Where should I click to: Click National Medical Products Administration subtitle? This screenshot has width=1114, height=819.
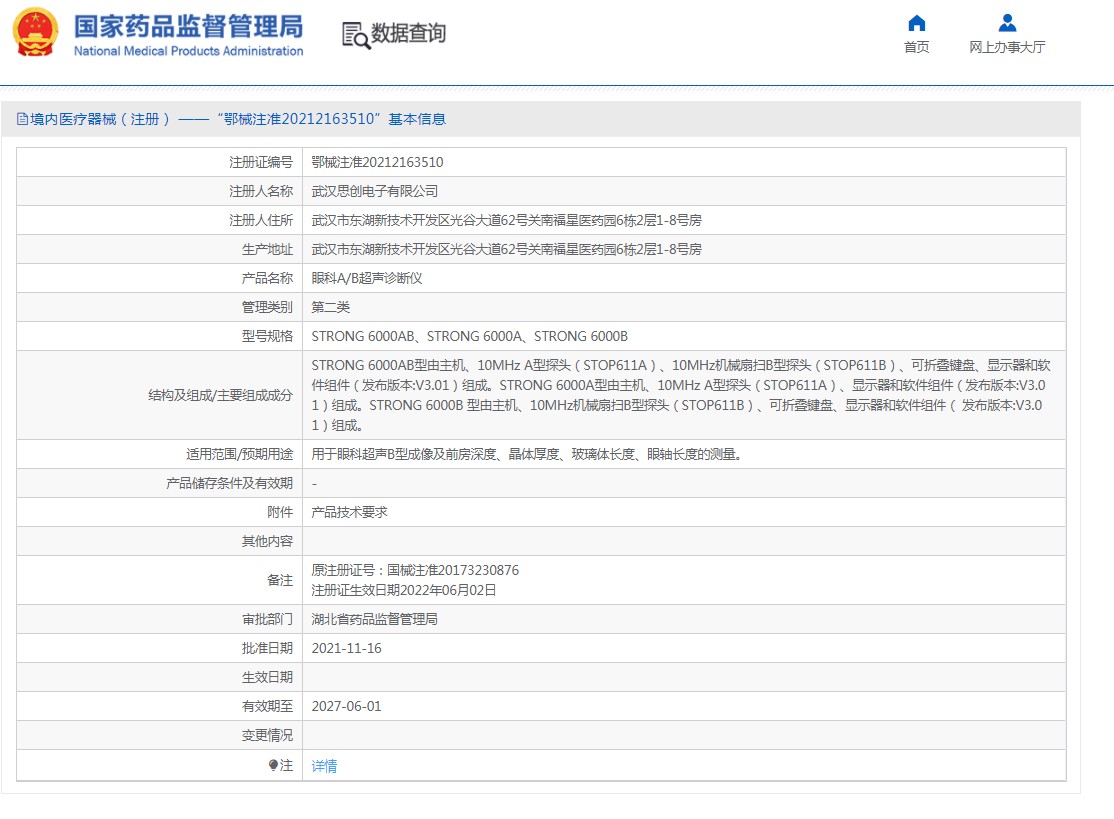pos(188,51)
